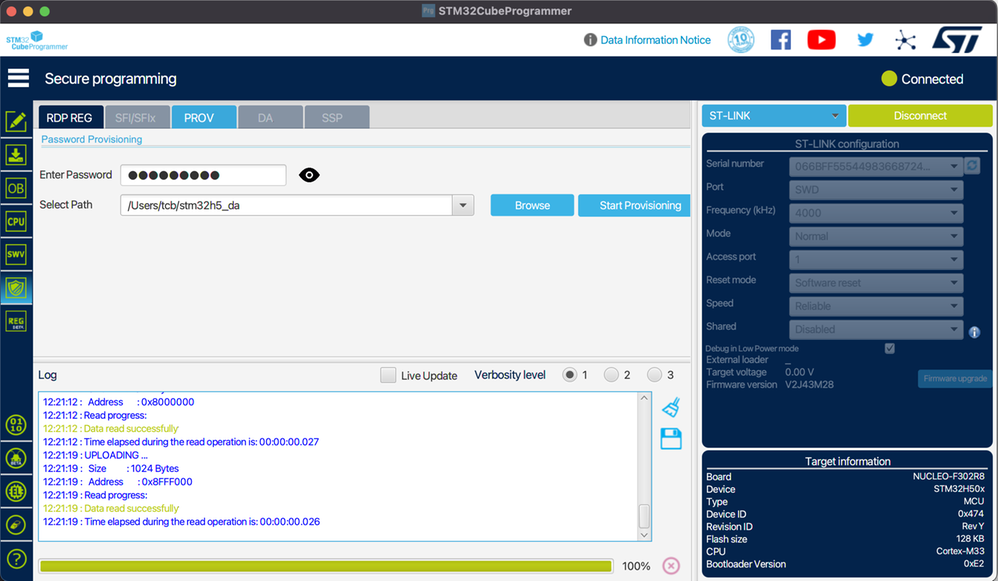998x581 pixels.
Task: Save log with the floppy disk icon
Action: click(671, 439)
